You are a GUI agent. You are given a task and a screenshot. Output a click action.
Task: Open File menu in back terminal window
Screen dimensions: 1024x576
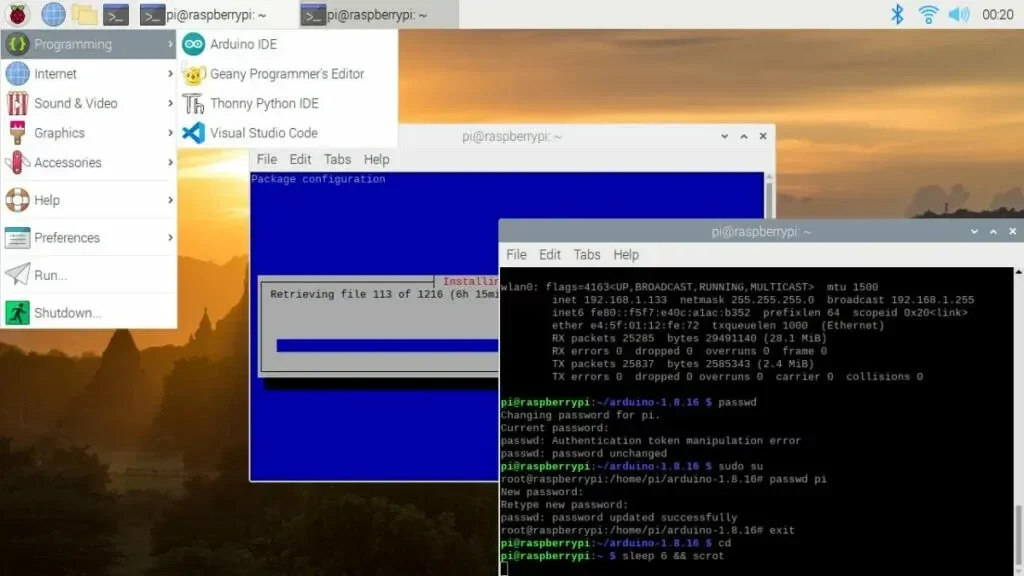[266, 159]
